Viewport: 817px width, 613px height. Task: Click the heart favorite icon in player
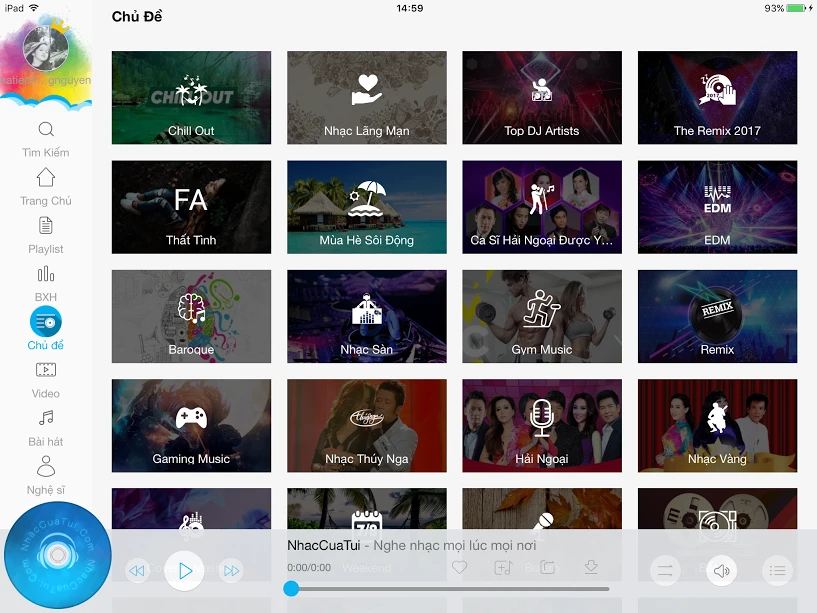459,568
